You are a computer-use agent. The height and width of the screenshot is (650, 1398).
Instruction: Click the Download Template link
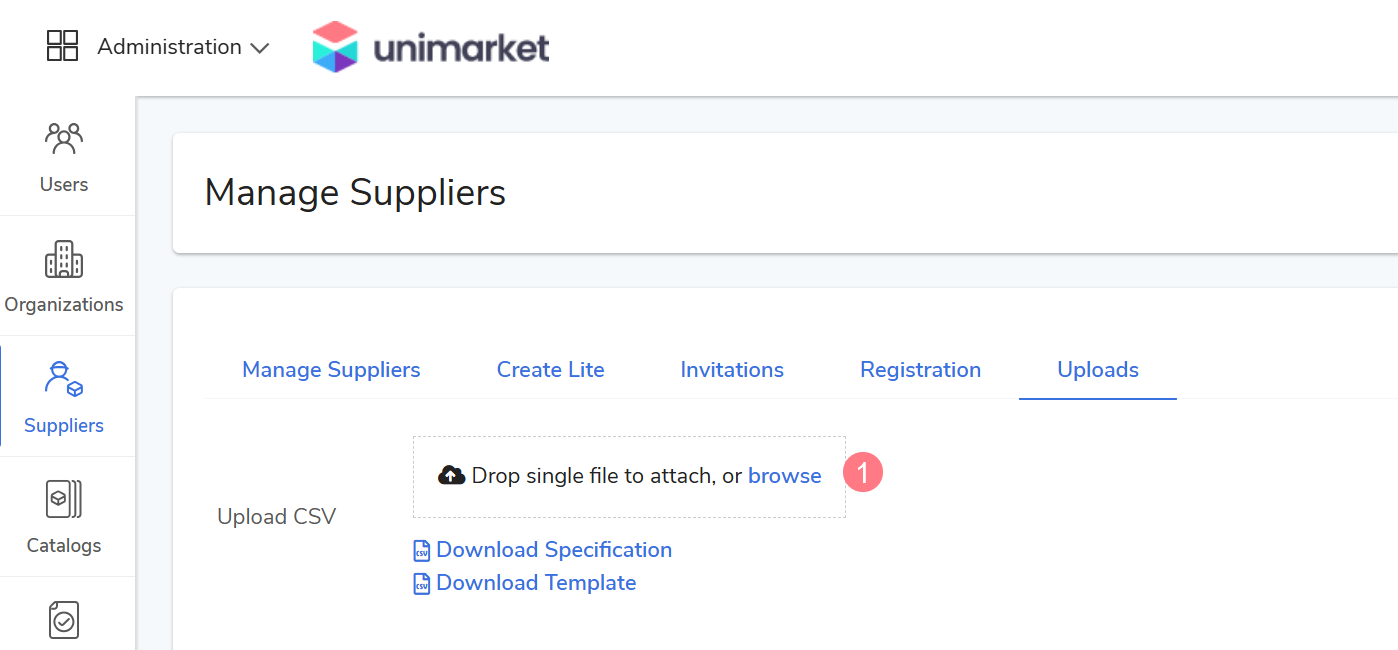(536, 583)
